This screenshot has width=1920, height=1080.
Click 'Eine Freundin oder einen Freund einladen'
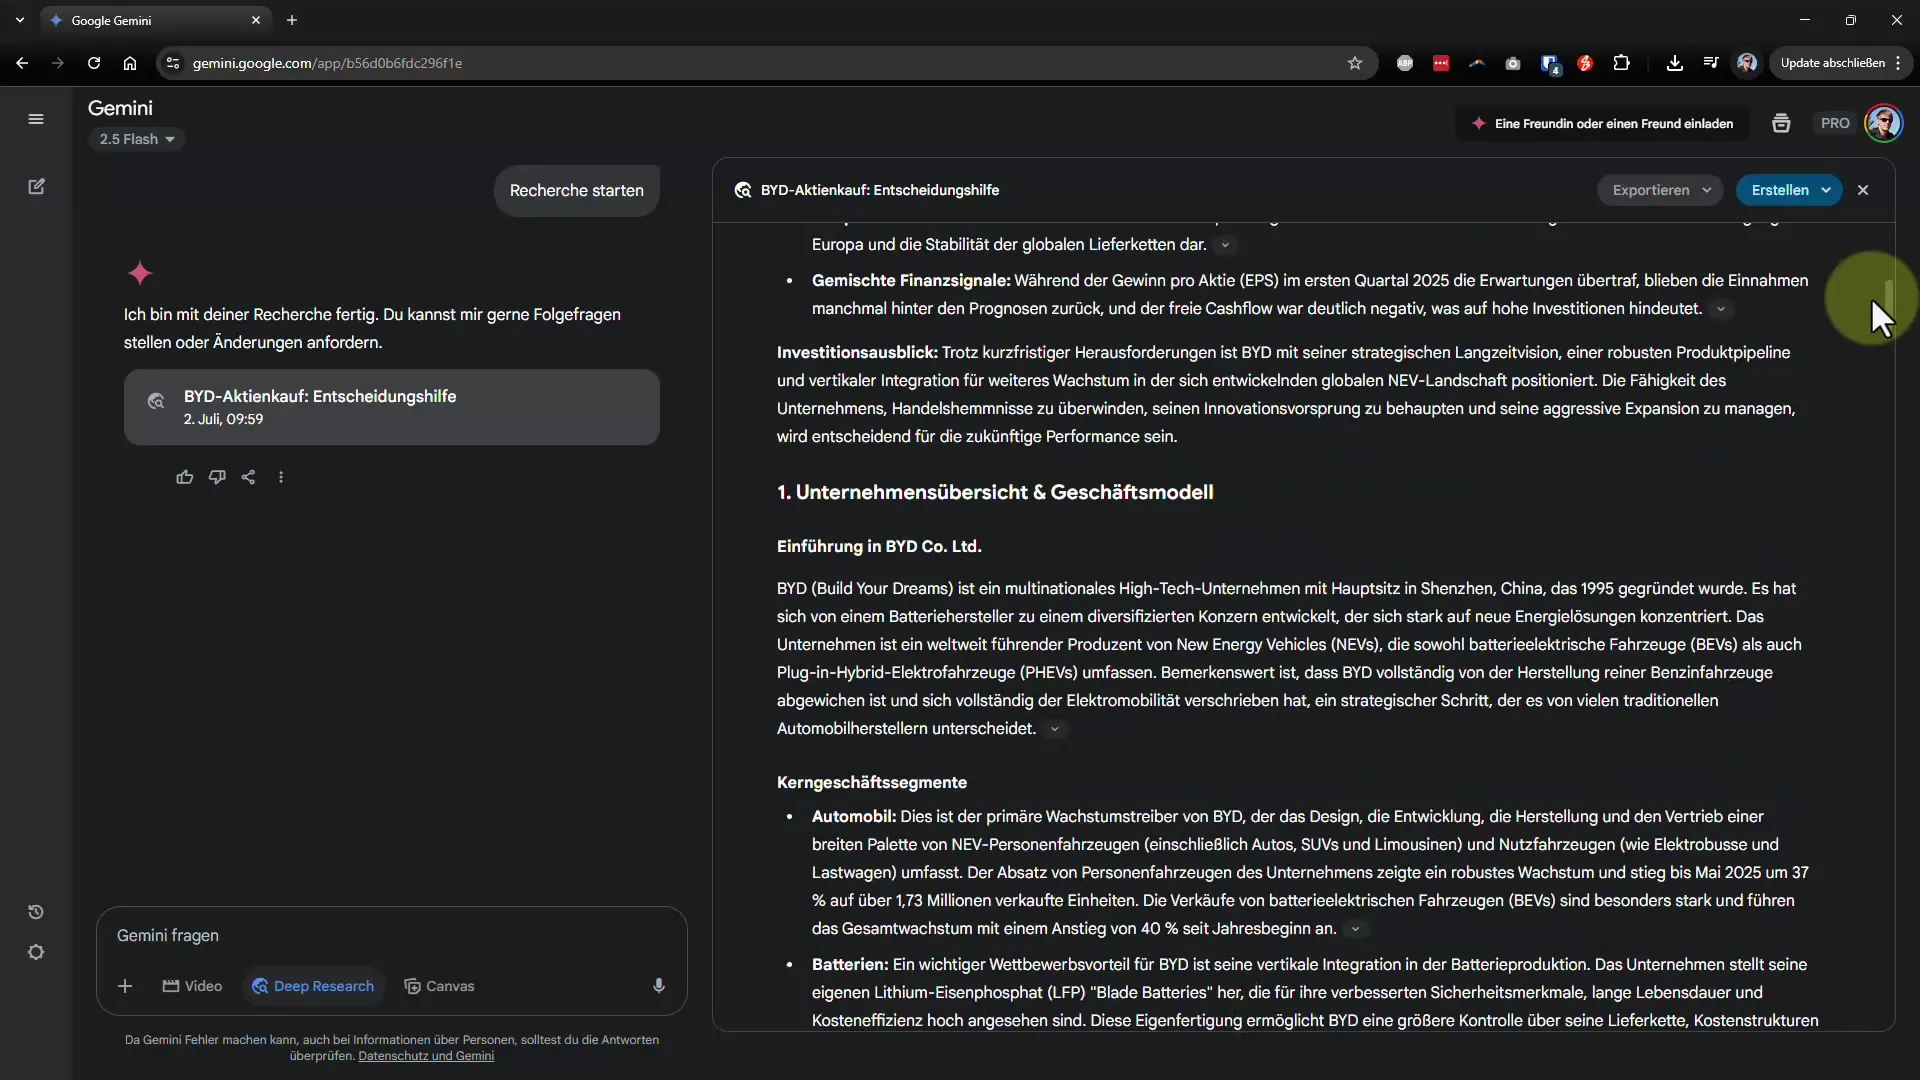1603,123
